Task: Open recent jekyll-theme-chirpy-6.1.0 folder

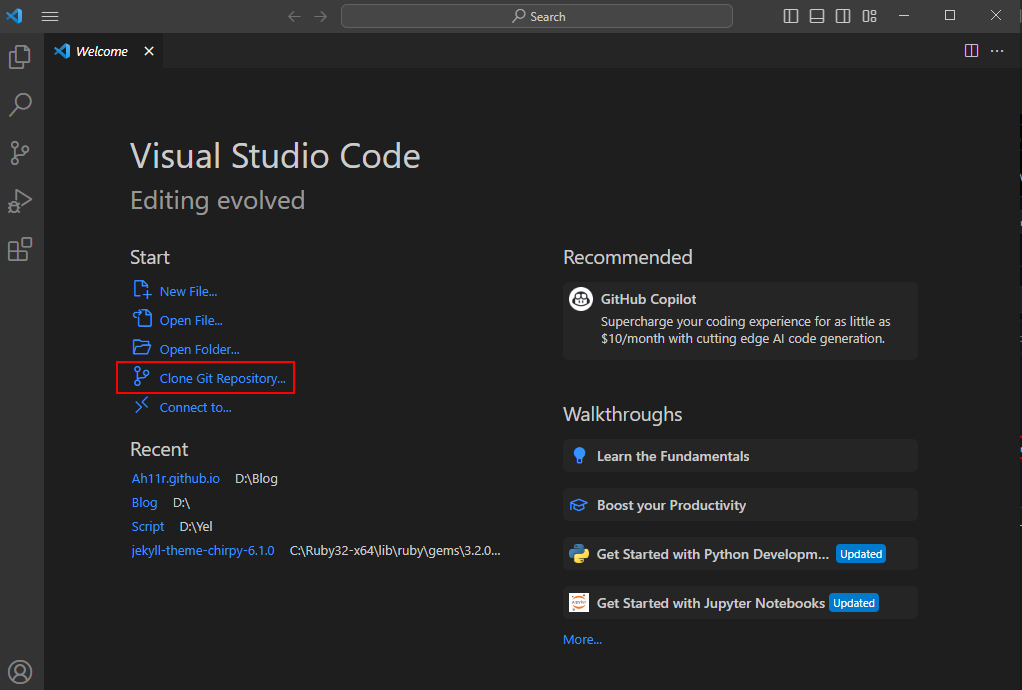Action: click(203, 551)
